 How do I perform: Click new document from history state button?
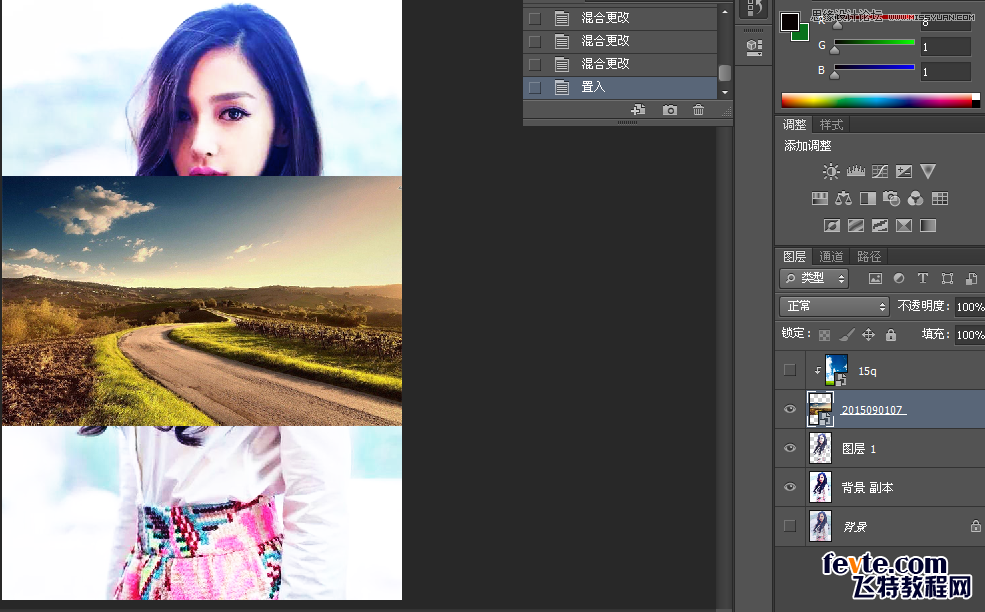coord(637,110)
